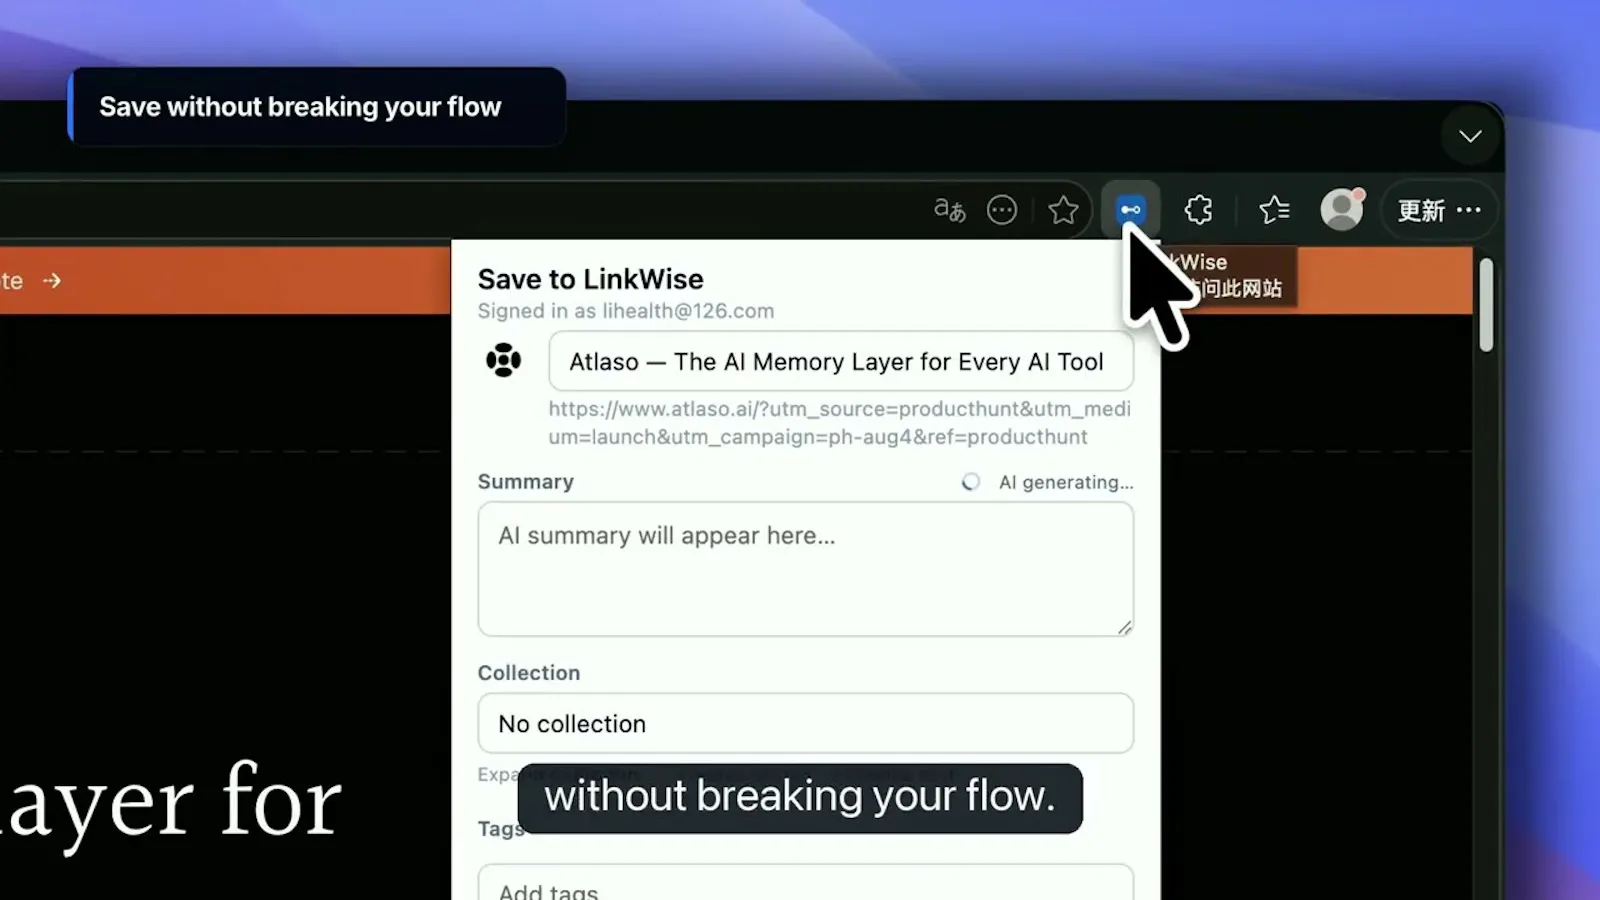Open the No collection dropdown
Screen dimensions: 1600x900
[806, 723]
